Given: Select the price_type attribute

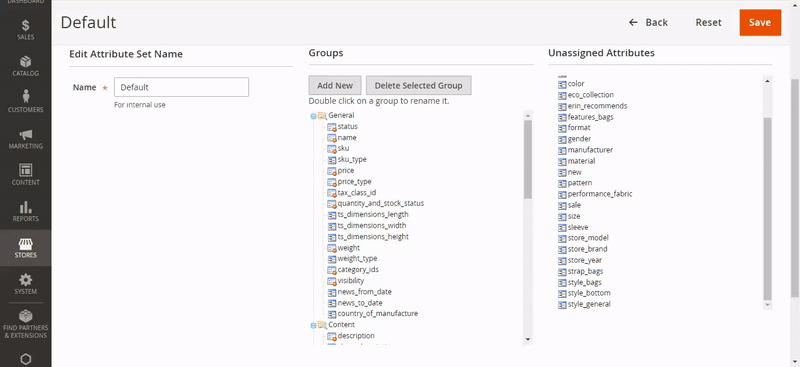Looking at the screenshot, I should point(355,182).
